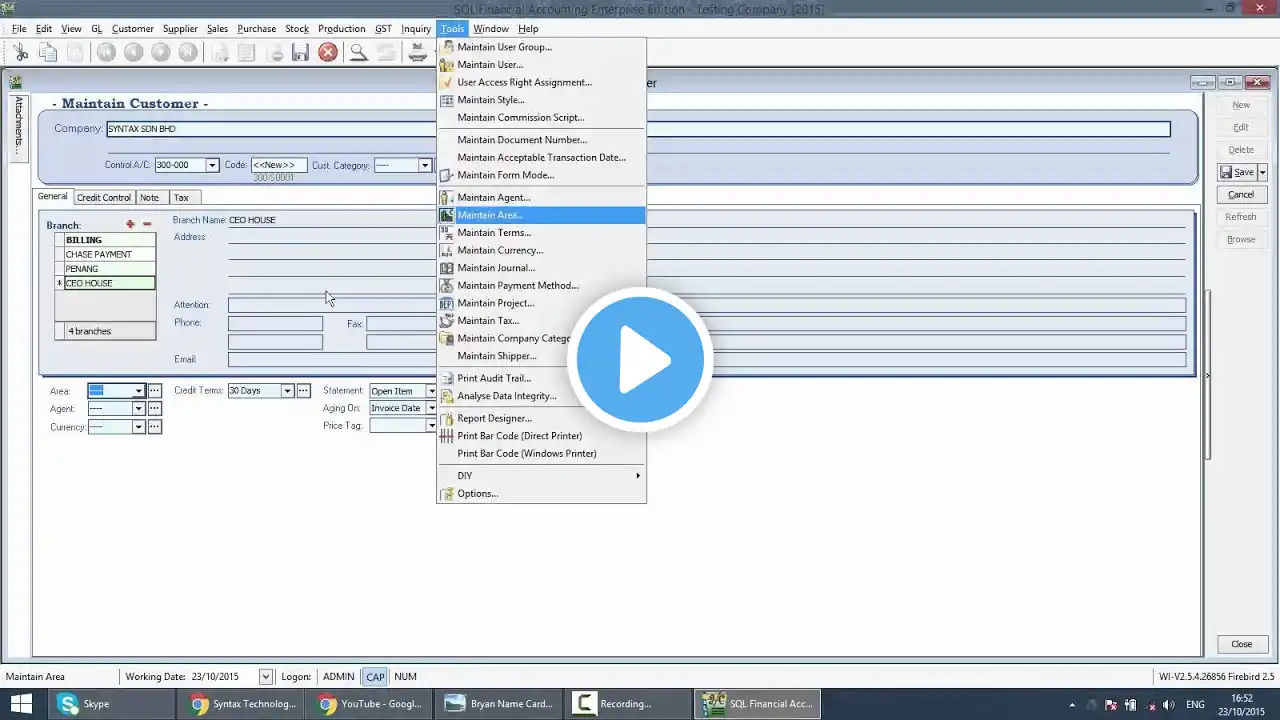1280x720 pixels.
Task: Click the Cancel button on right panel
Action: pos(1241,195)
